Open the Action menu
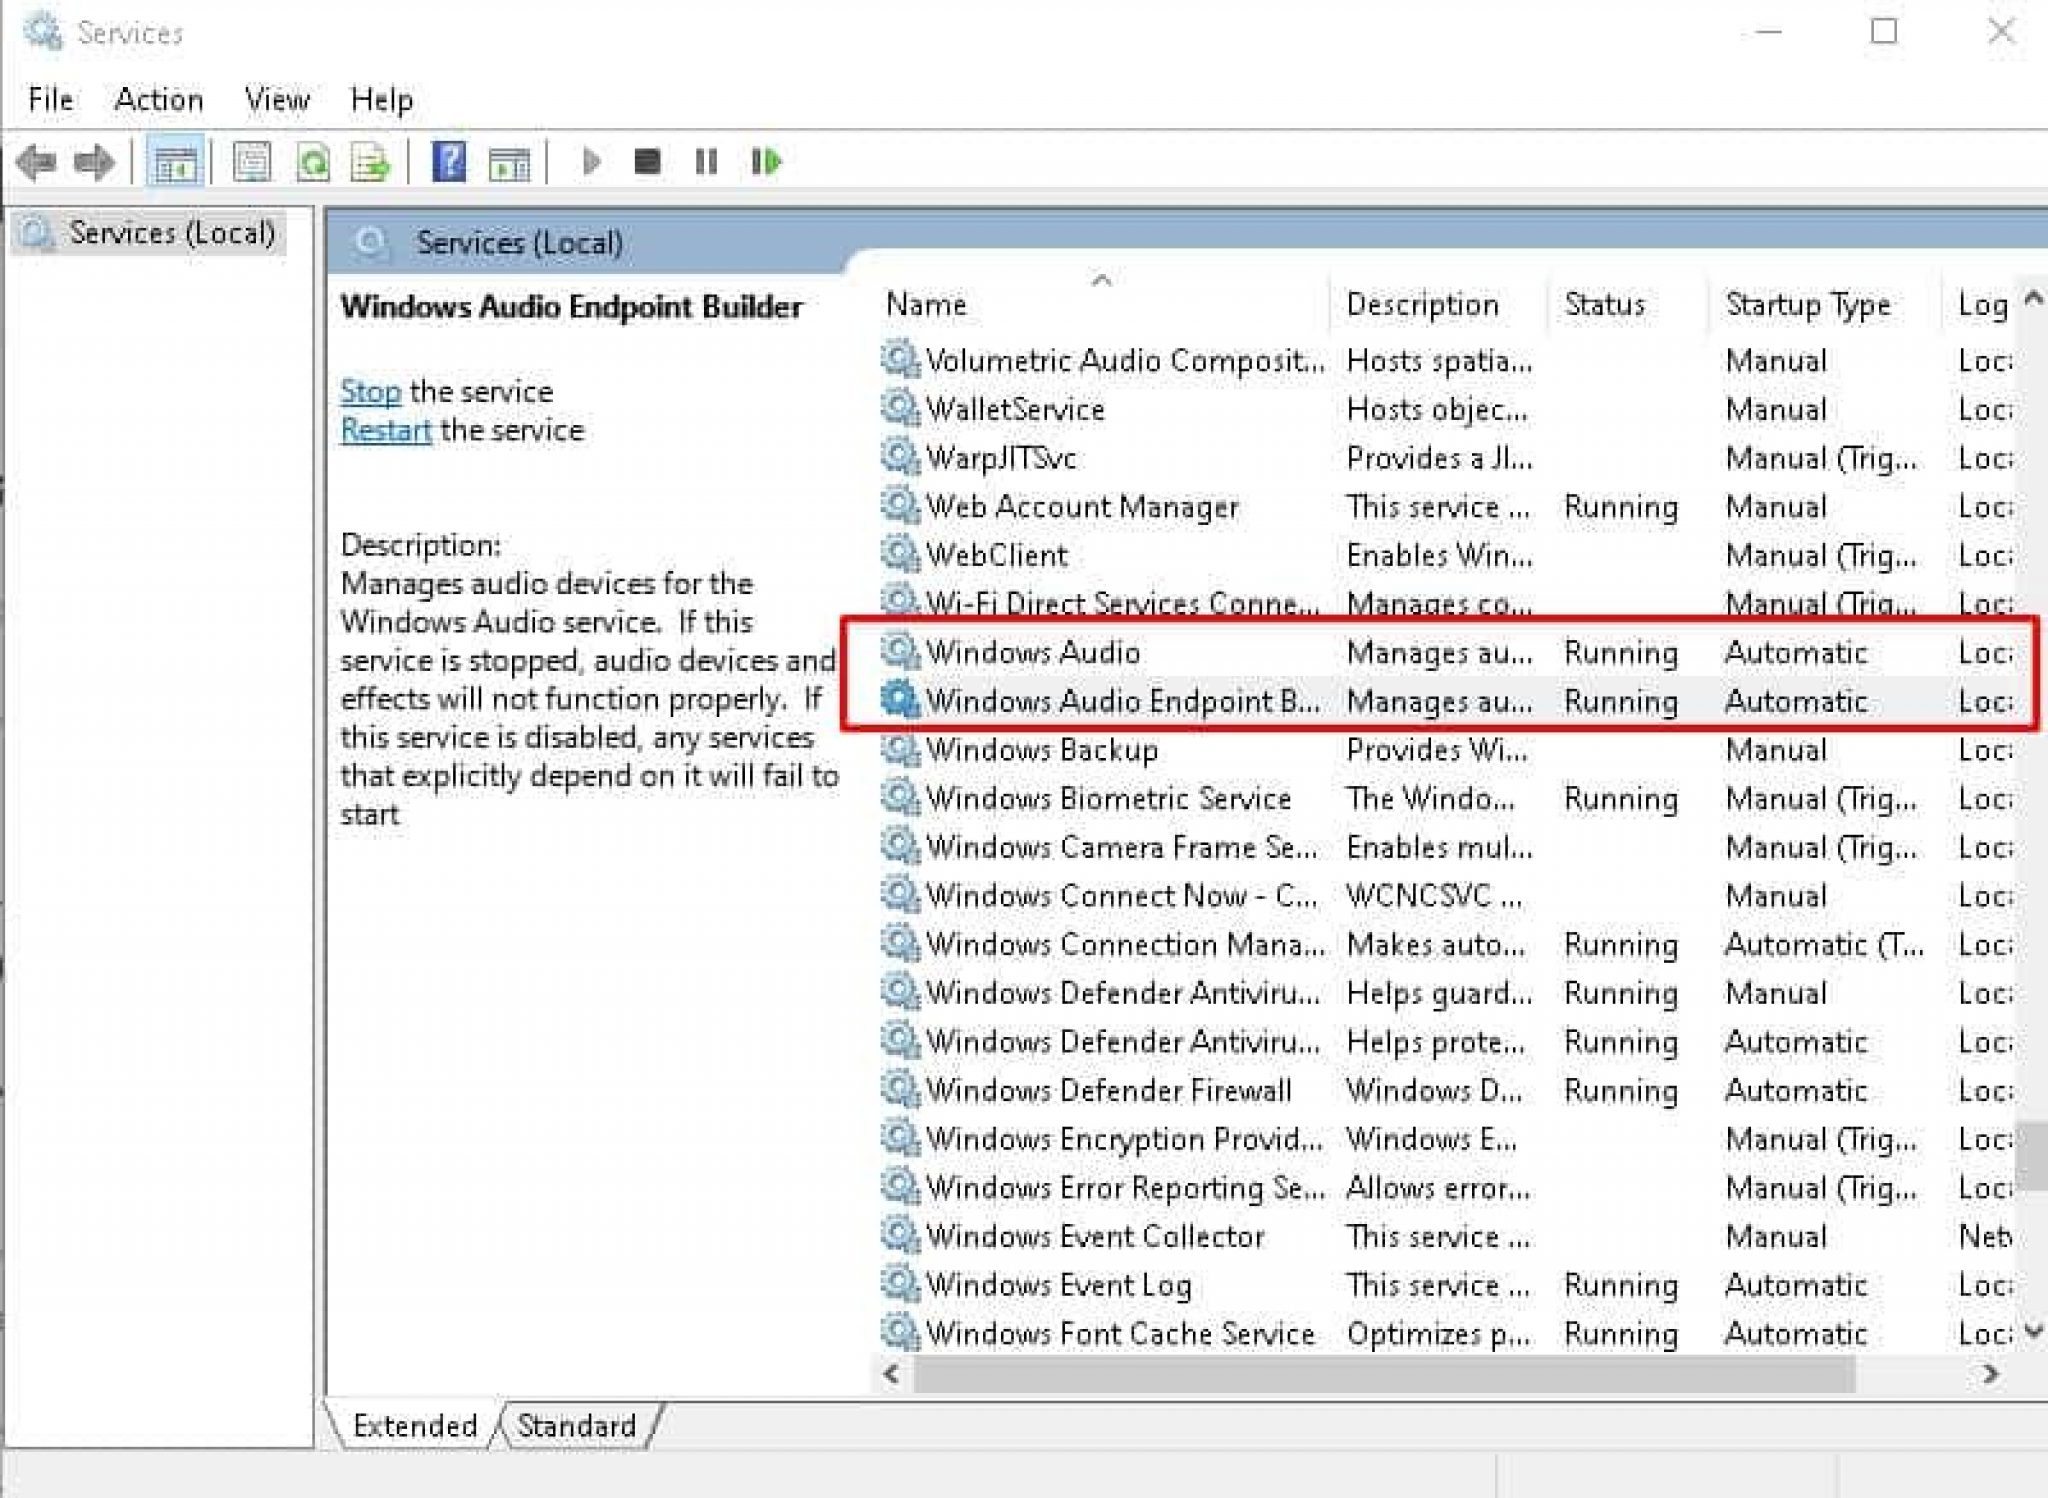This screenshot has height=1498, width=2048. click(159, 99)
